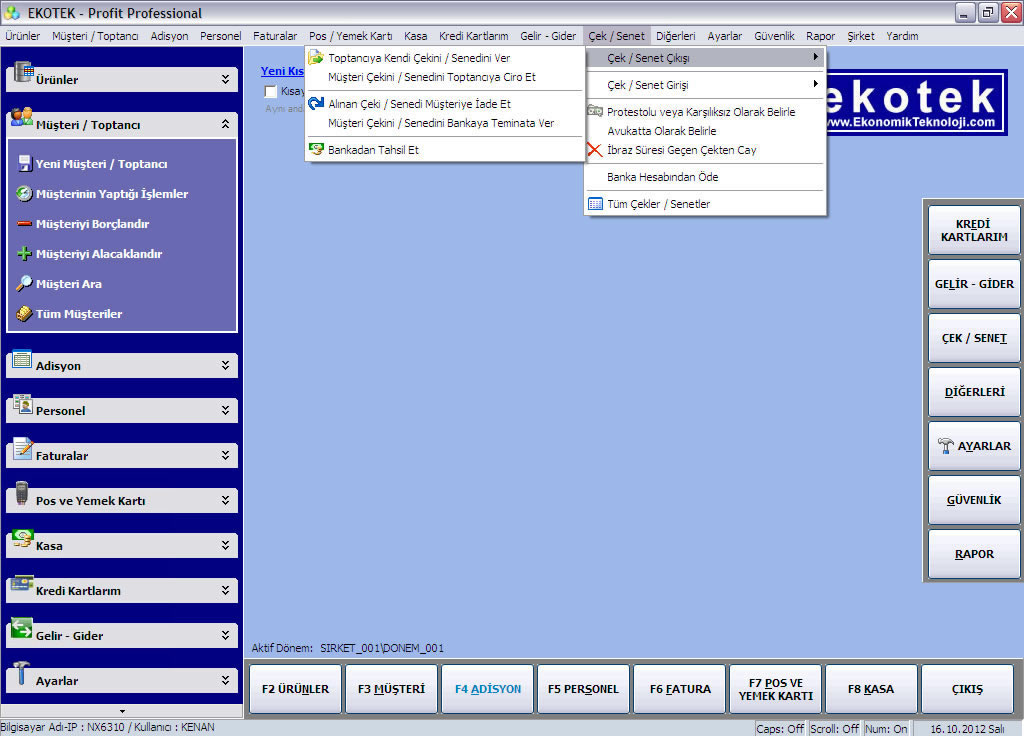Choose Tüm Çekler / Senetler menu item
This screenshot has height=736, width=1024.
click(x=705, y=204)
